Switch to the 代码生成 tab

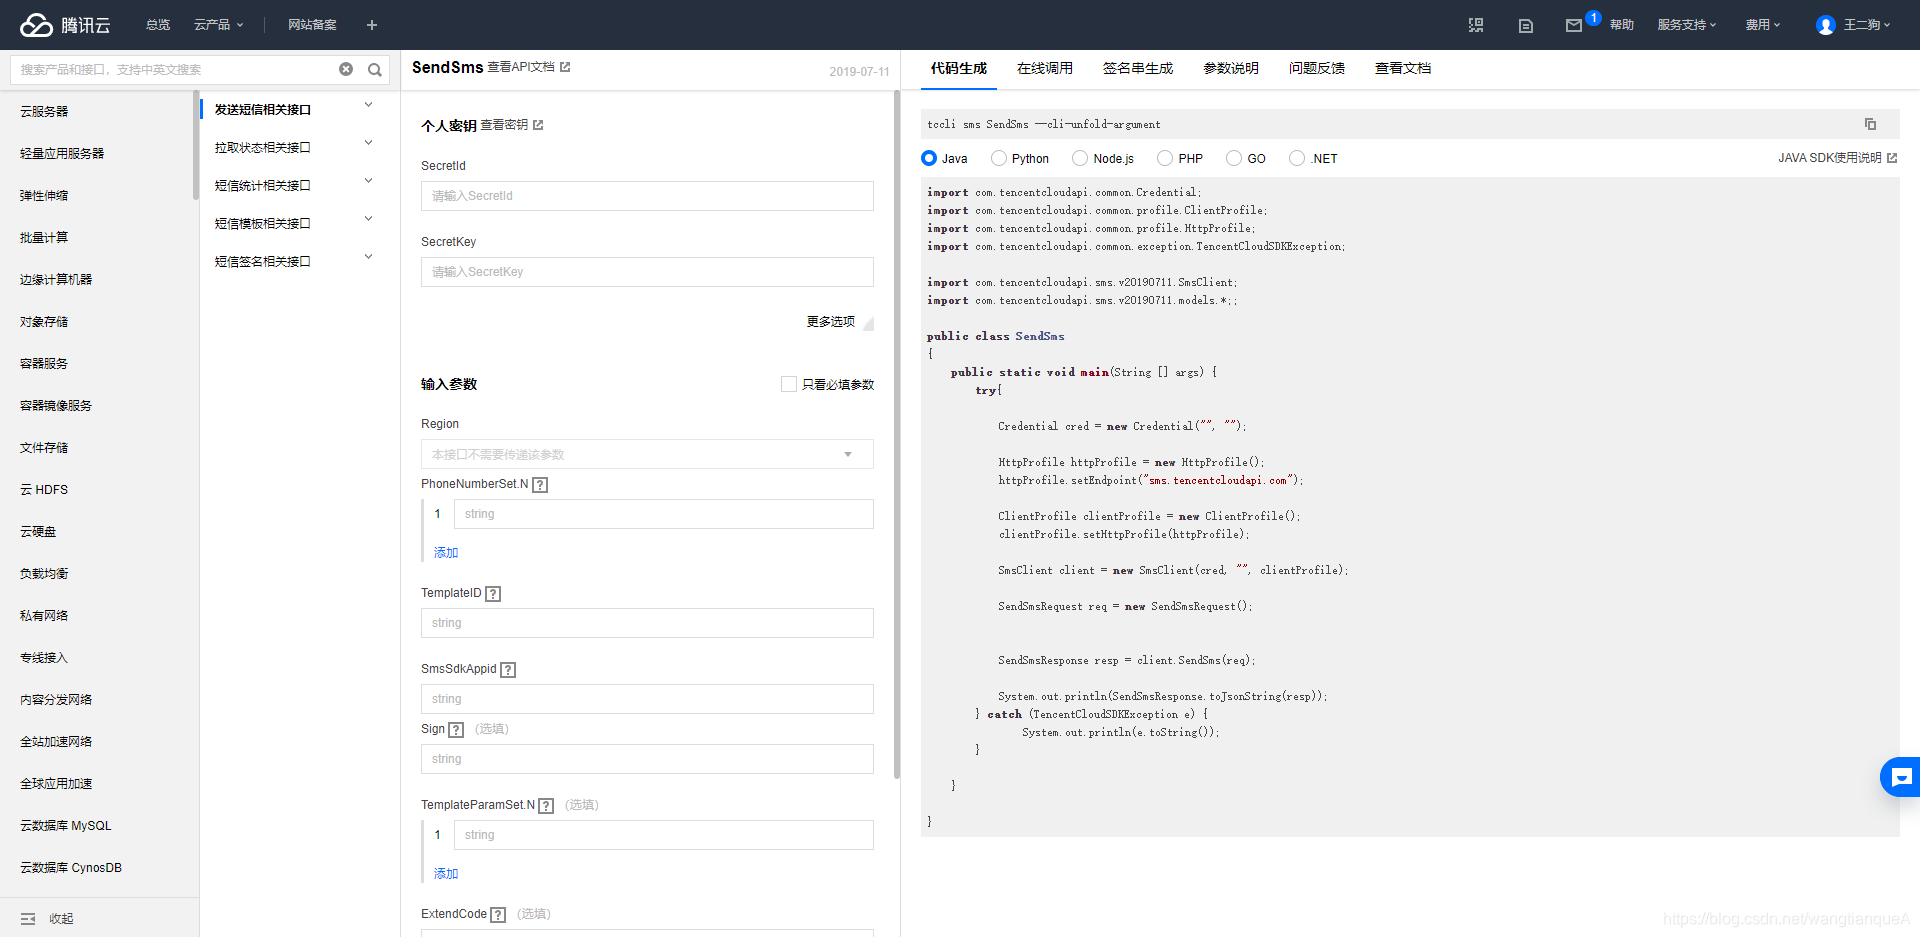959,68
